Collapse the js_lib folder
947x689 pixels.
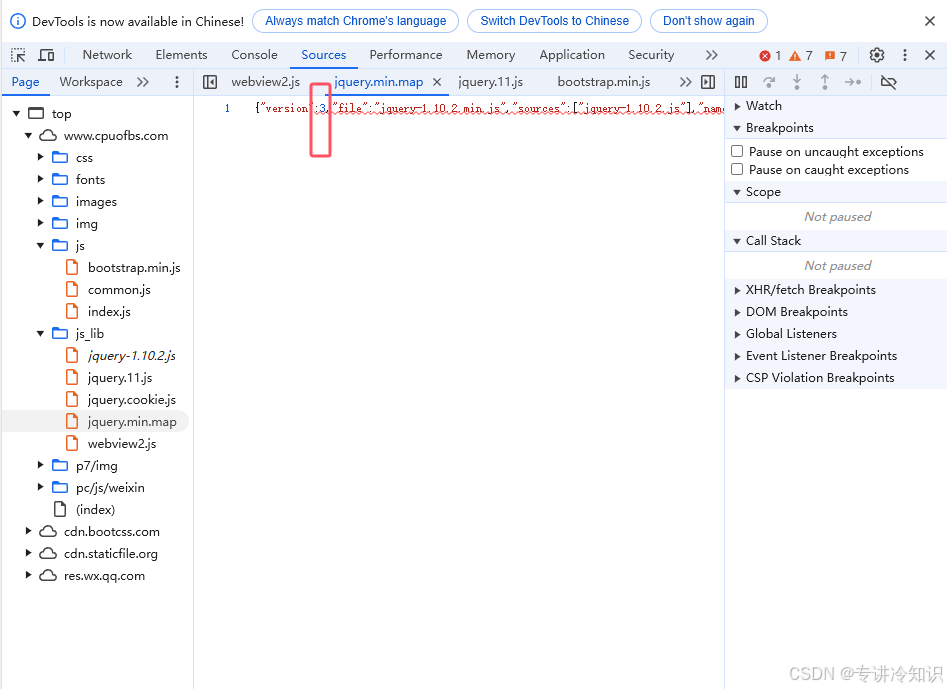coord(39,333)
